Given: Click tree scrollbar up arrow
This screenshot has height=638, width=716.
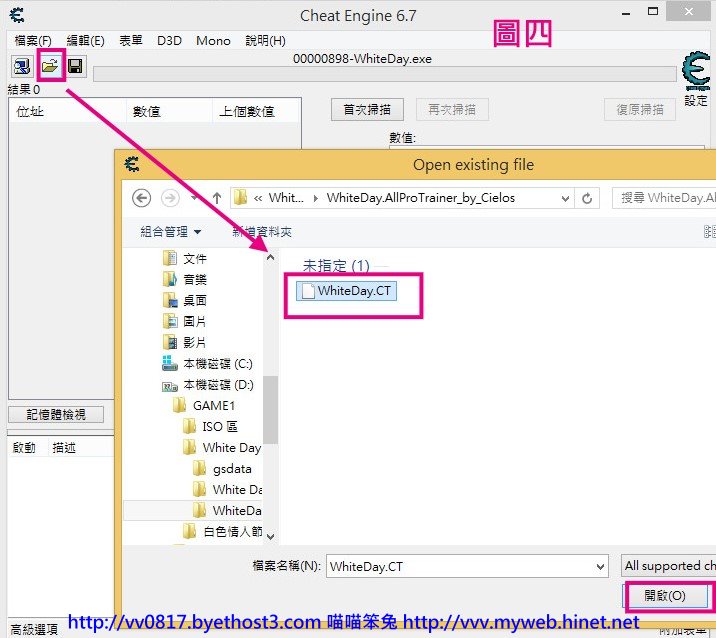Looking at the screenshot, I should click(270, 258).
